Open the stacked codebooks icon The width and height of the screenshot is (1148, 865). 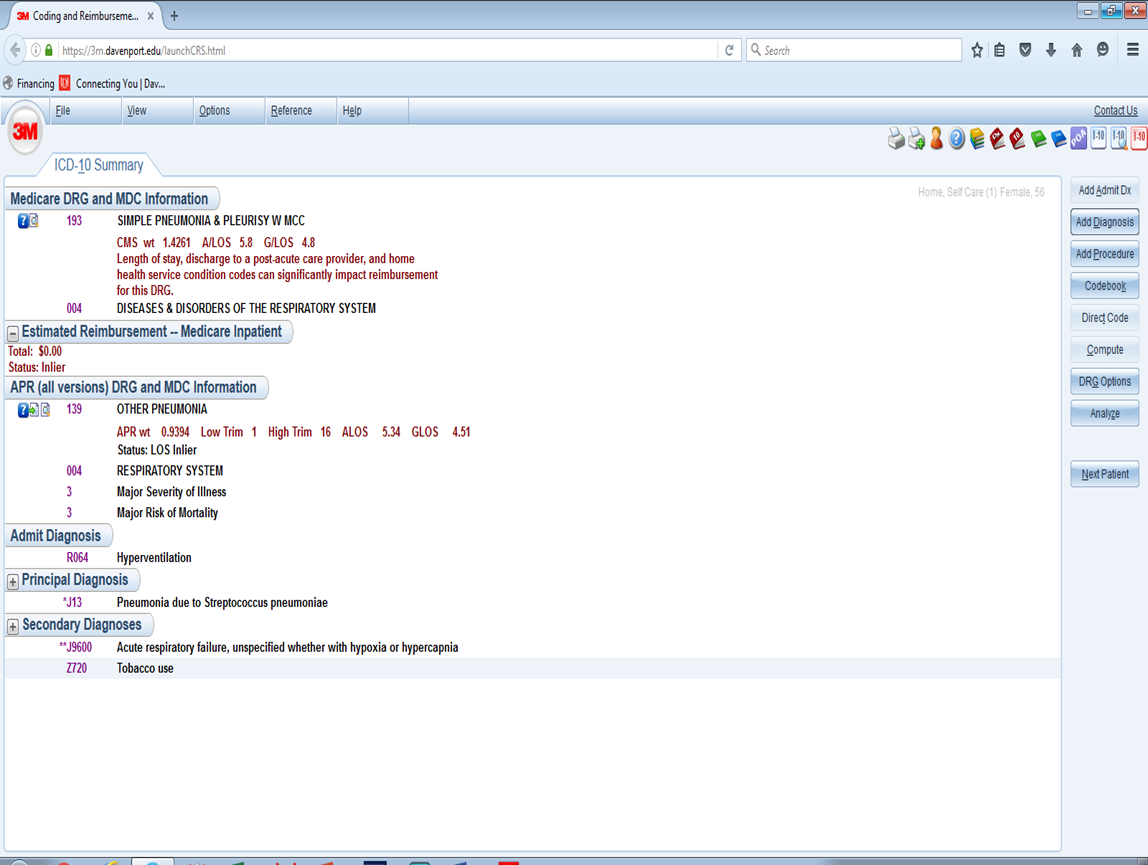pos(977,139)
